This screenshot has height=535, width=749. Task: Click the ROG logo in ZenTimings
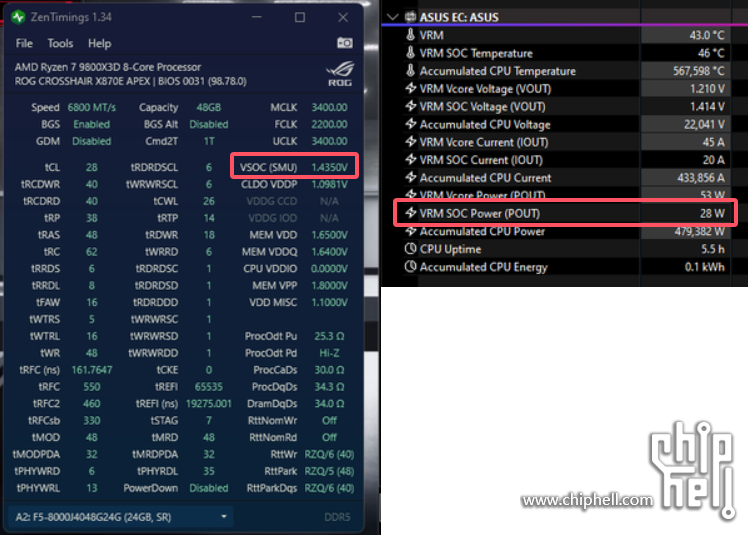(340, 74)
